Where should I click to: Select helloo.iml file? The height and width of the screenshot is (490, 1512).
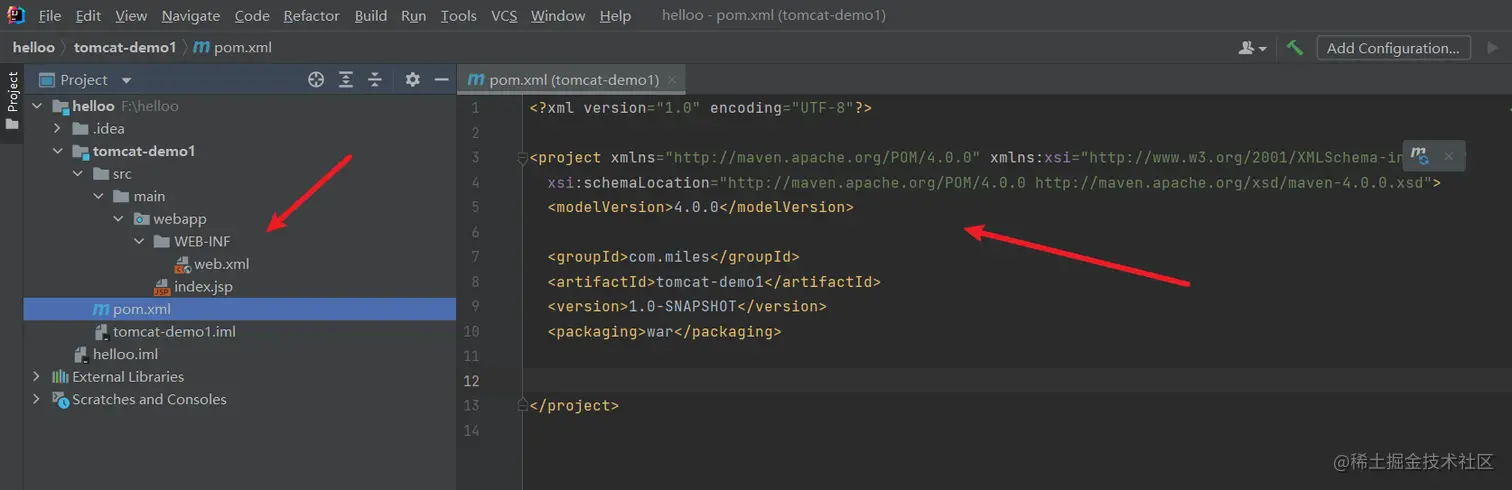pos(125,354)
